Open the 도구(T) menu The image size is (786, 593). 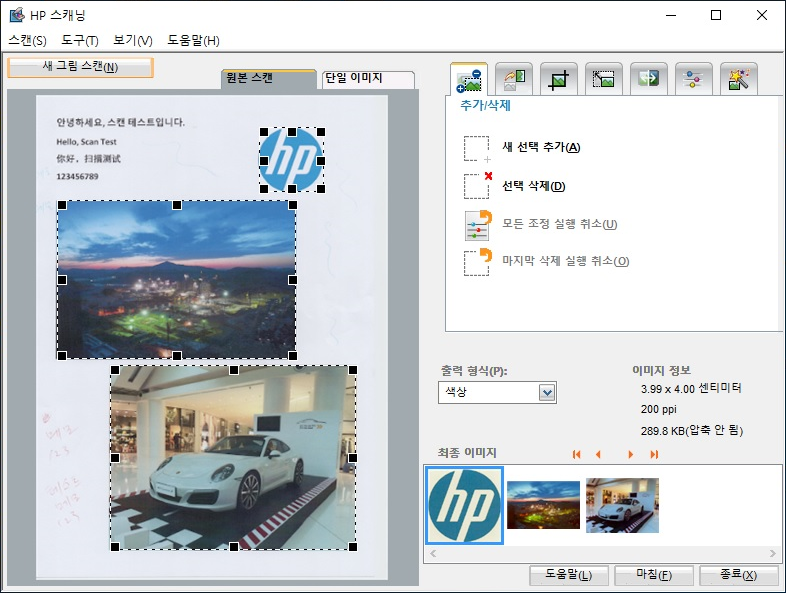click(80, 40)
